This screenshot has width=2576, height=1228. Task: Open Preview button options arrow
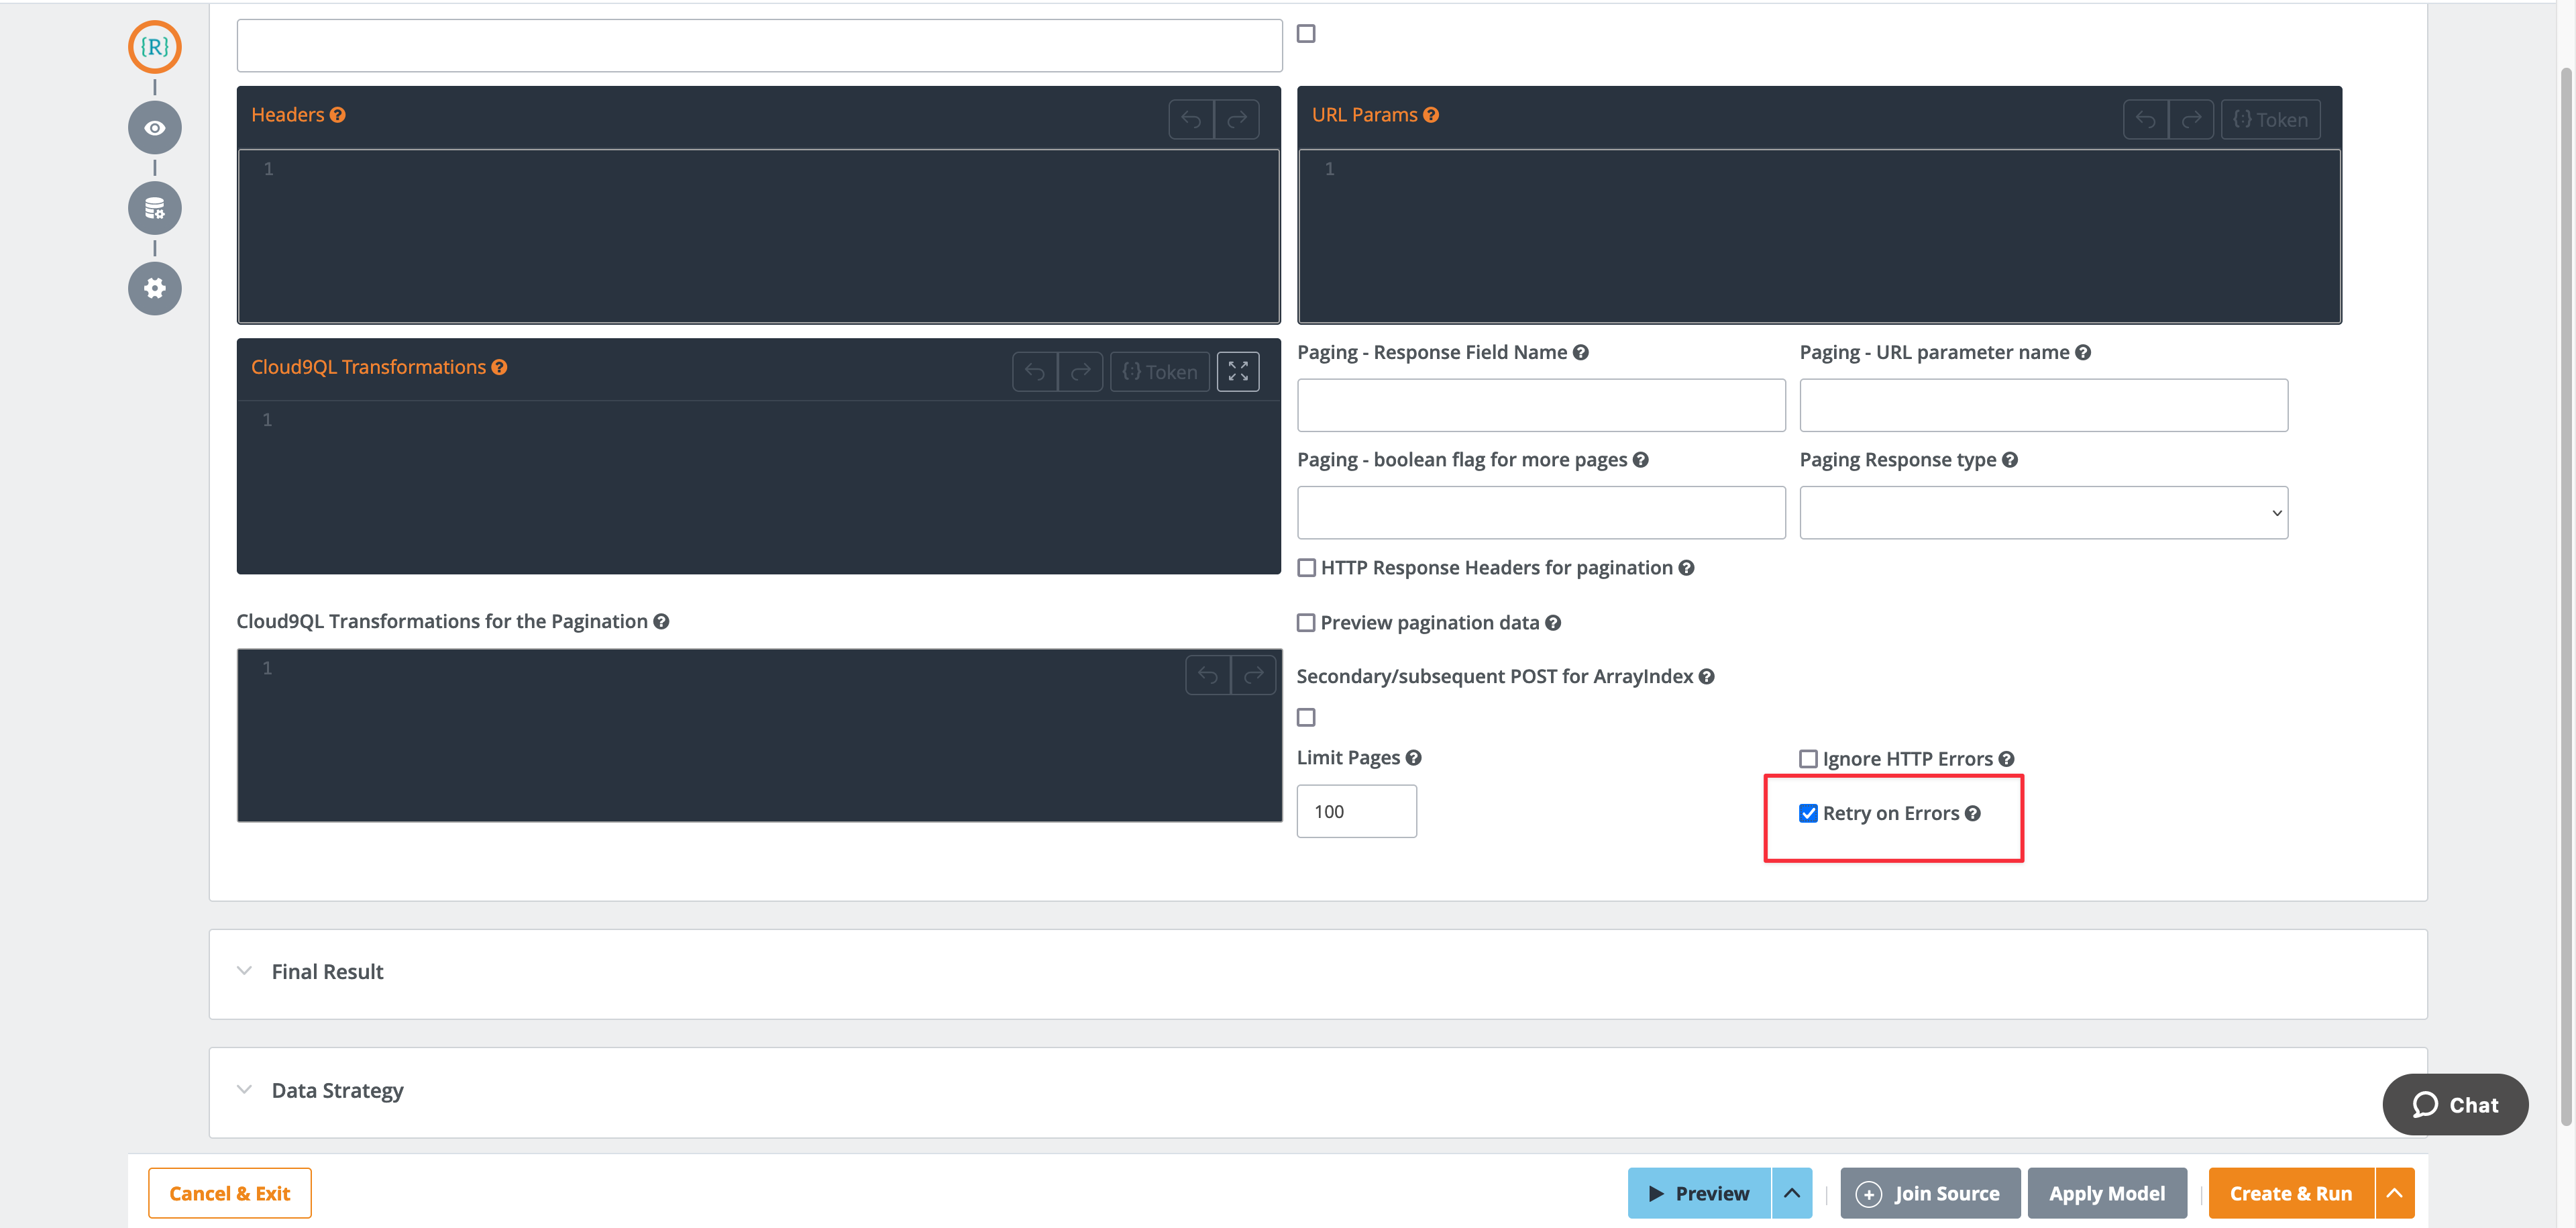(x=1791, y=1193)
